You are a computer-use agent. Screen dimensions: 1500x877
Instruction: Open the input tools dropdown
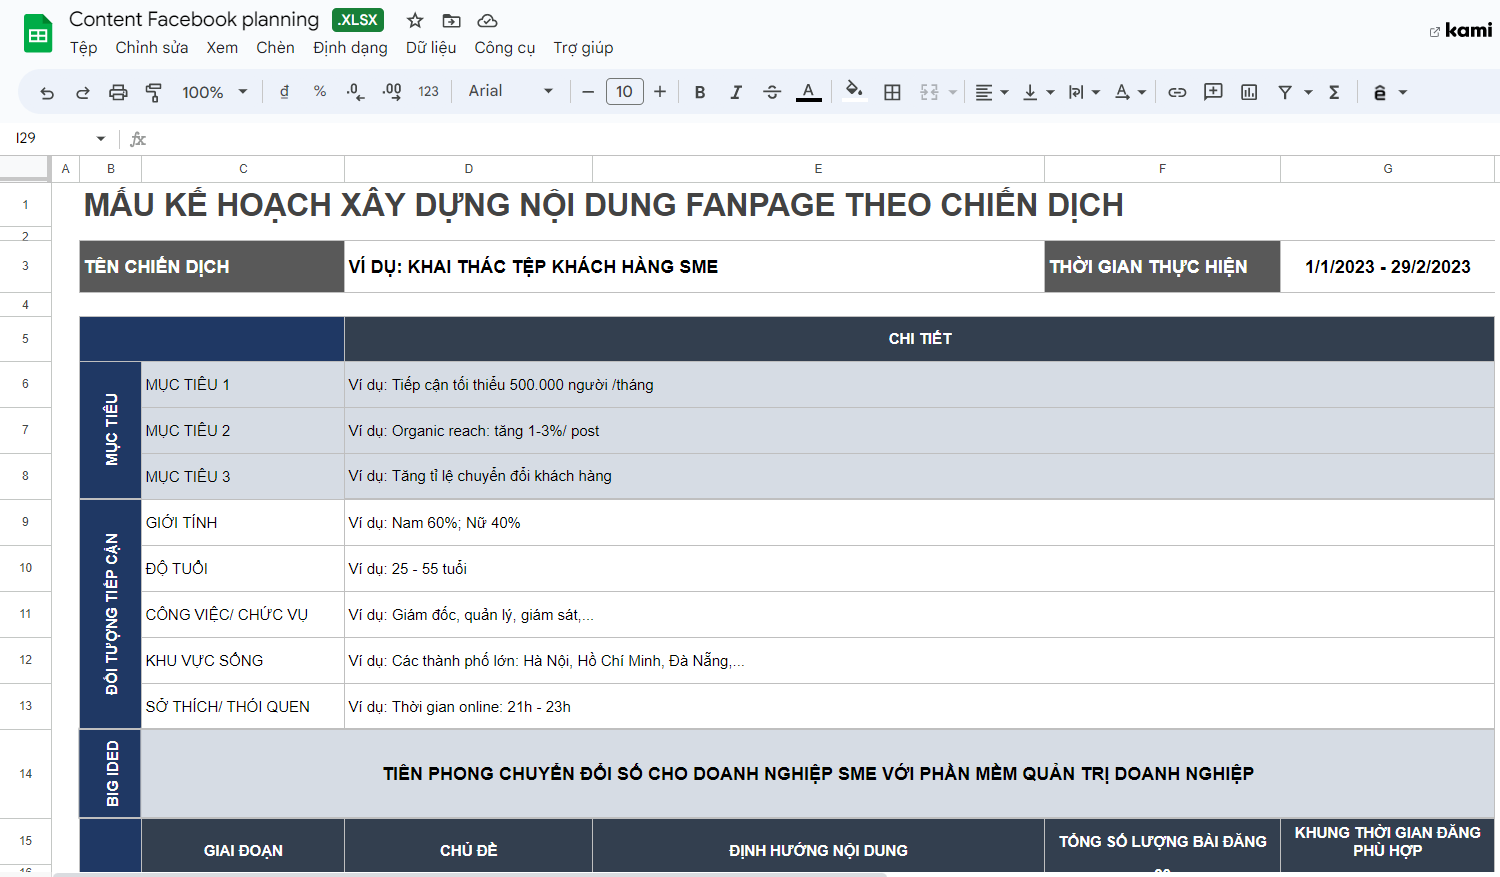pyautogui.click(x=1389, y=92)
